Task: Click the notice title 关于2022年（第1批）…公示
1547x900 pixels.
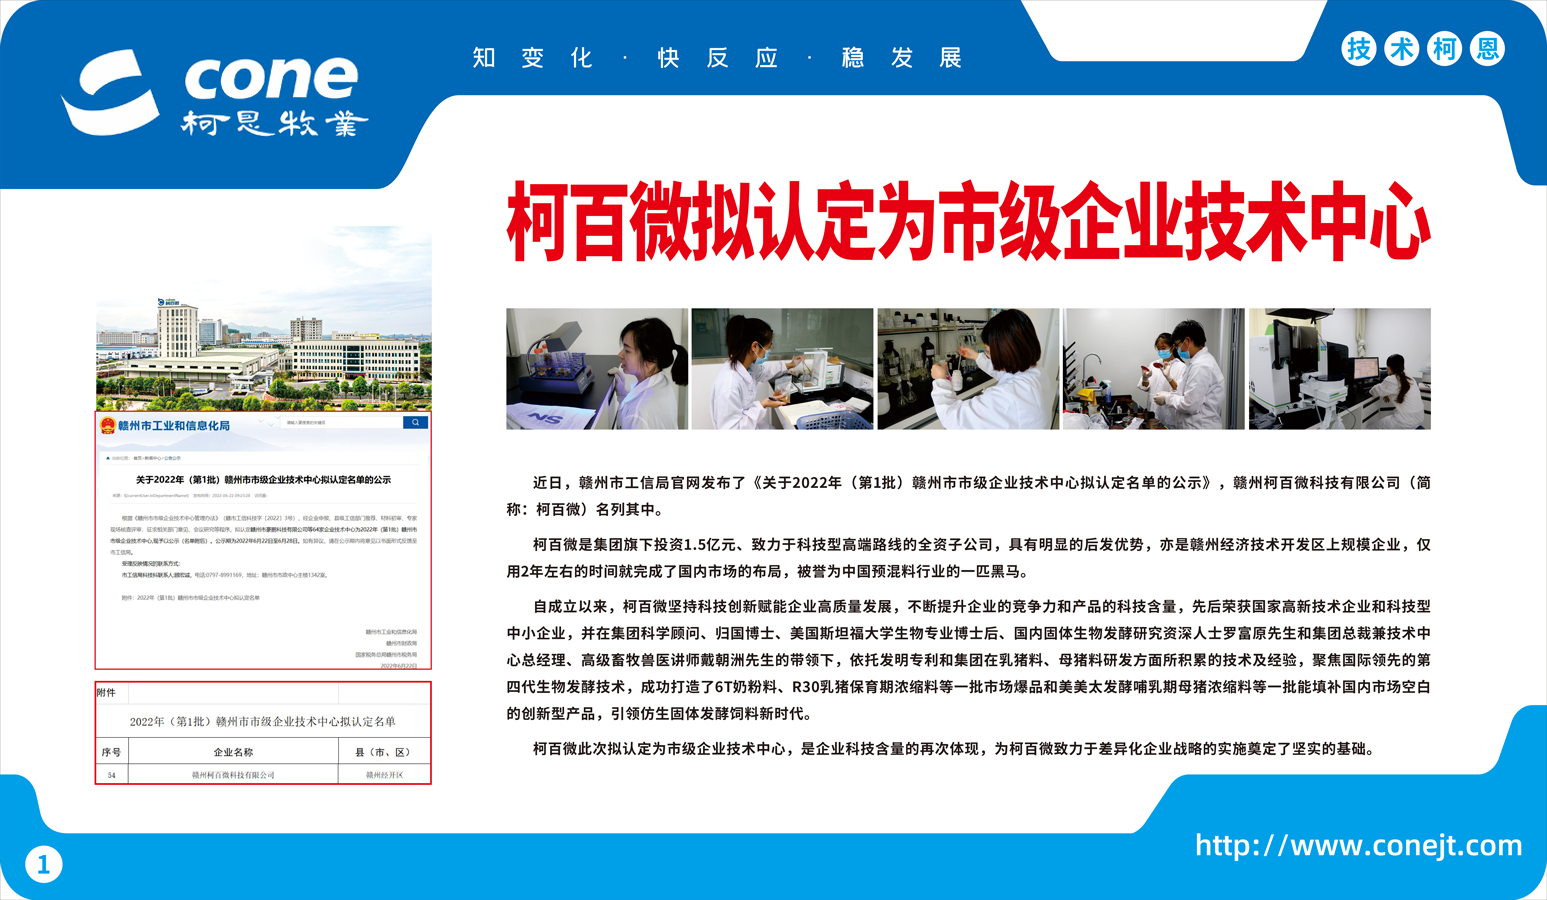Action: pos(263,480)
